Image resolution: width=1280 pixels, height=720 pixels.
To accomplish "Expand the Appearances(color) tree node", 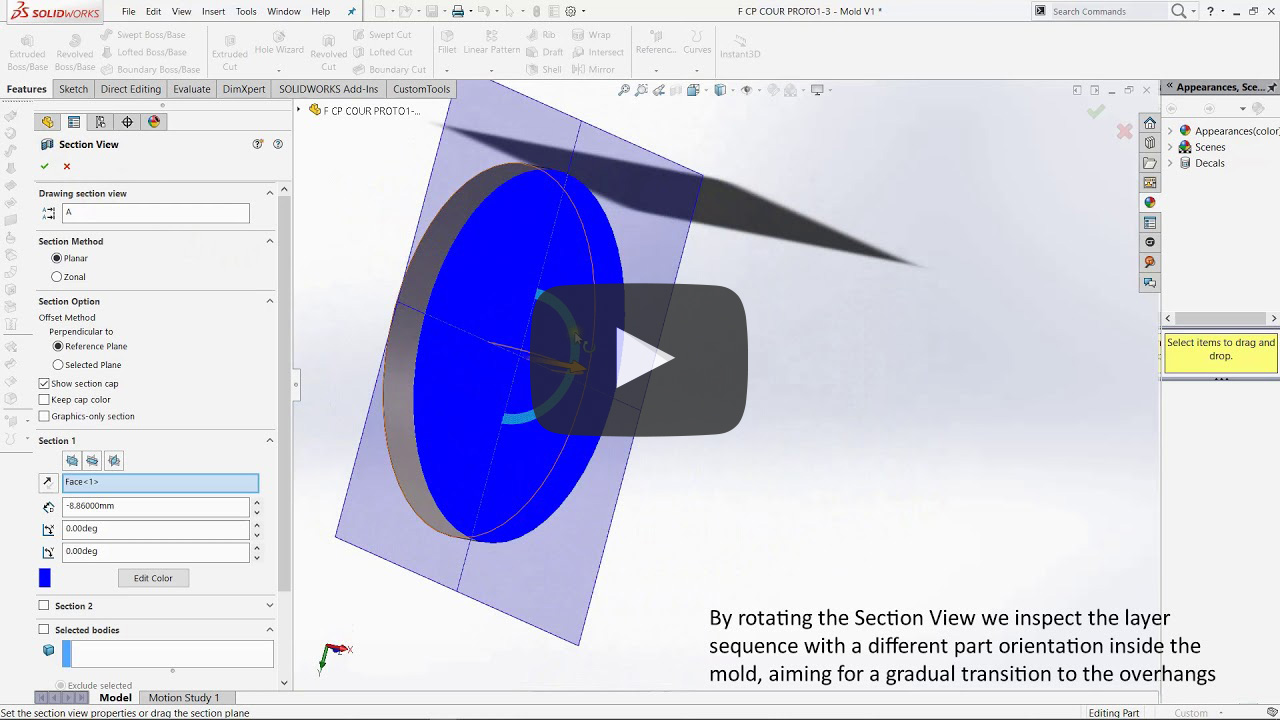I will (1170, 131).
